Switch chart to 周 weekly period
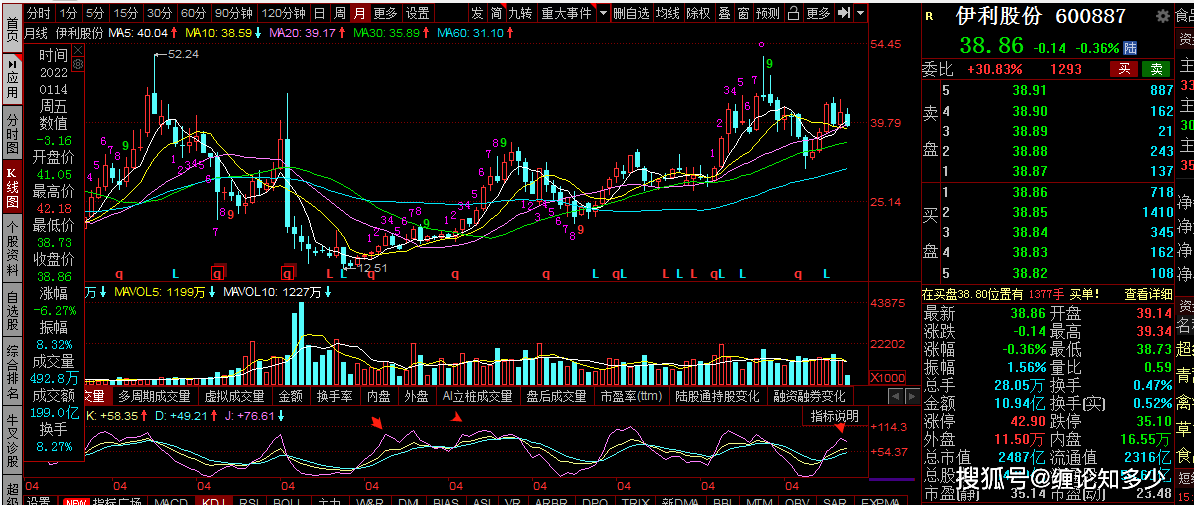Screen dimensions: 1194x505 (340, 13)
